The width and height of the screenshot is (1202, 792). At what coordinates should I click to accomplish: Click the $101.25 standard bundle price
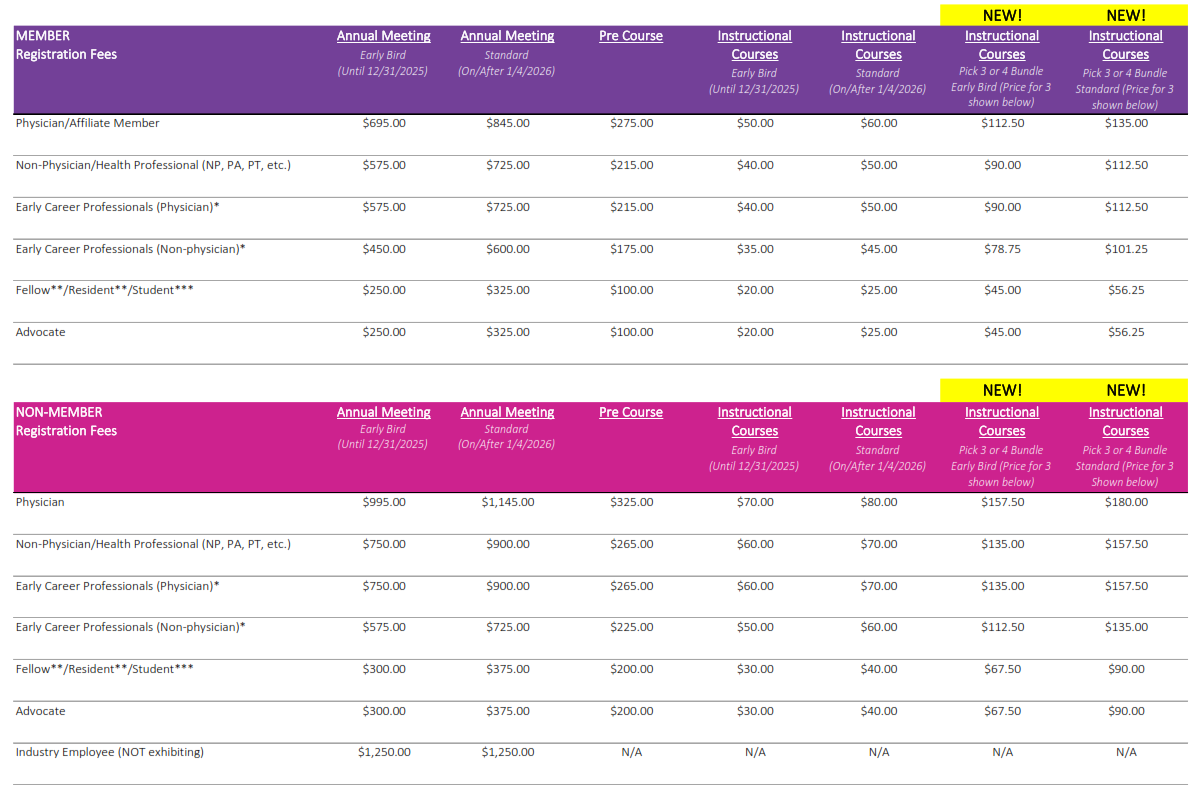(x=1126, y=249)
